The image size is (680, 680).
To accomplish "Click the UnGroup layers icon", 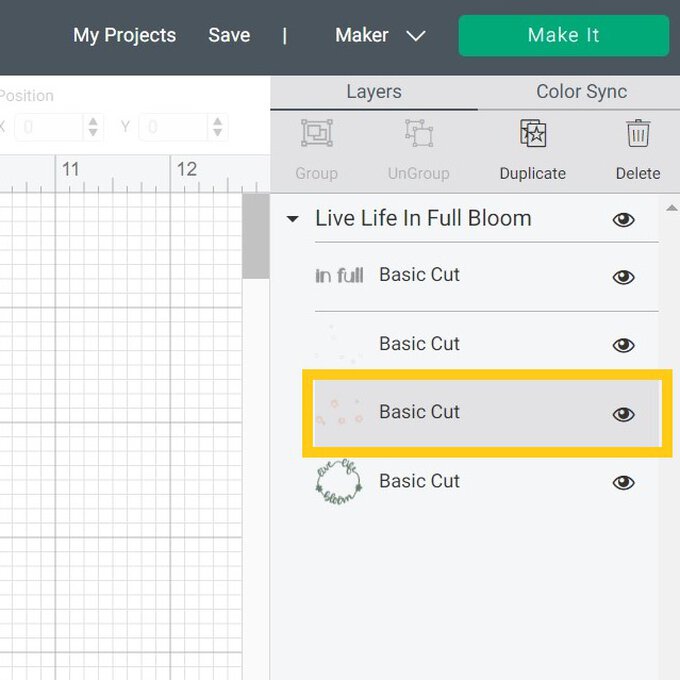I will tap(418, 135).
